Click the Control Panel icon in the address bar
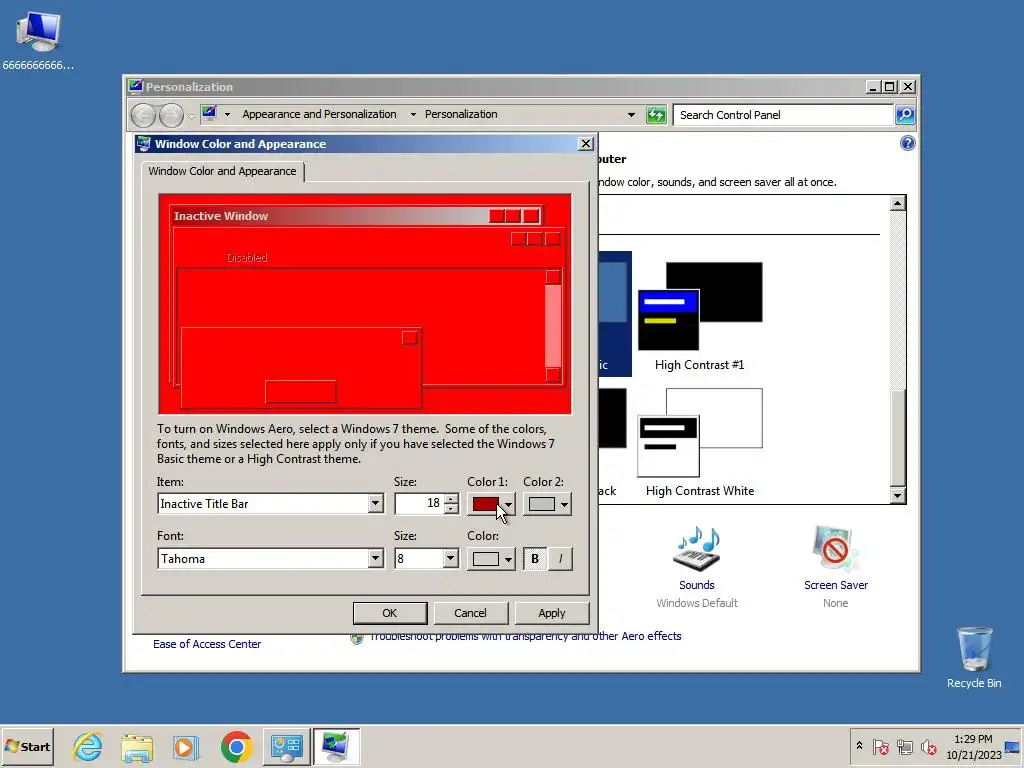Viewport: 1024px width, 768px height. coord(209,114)
